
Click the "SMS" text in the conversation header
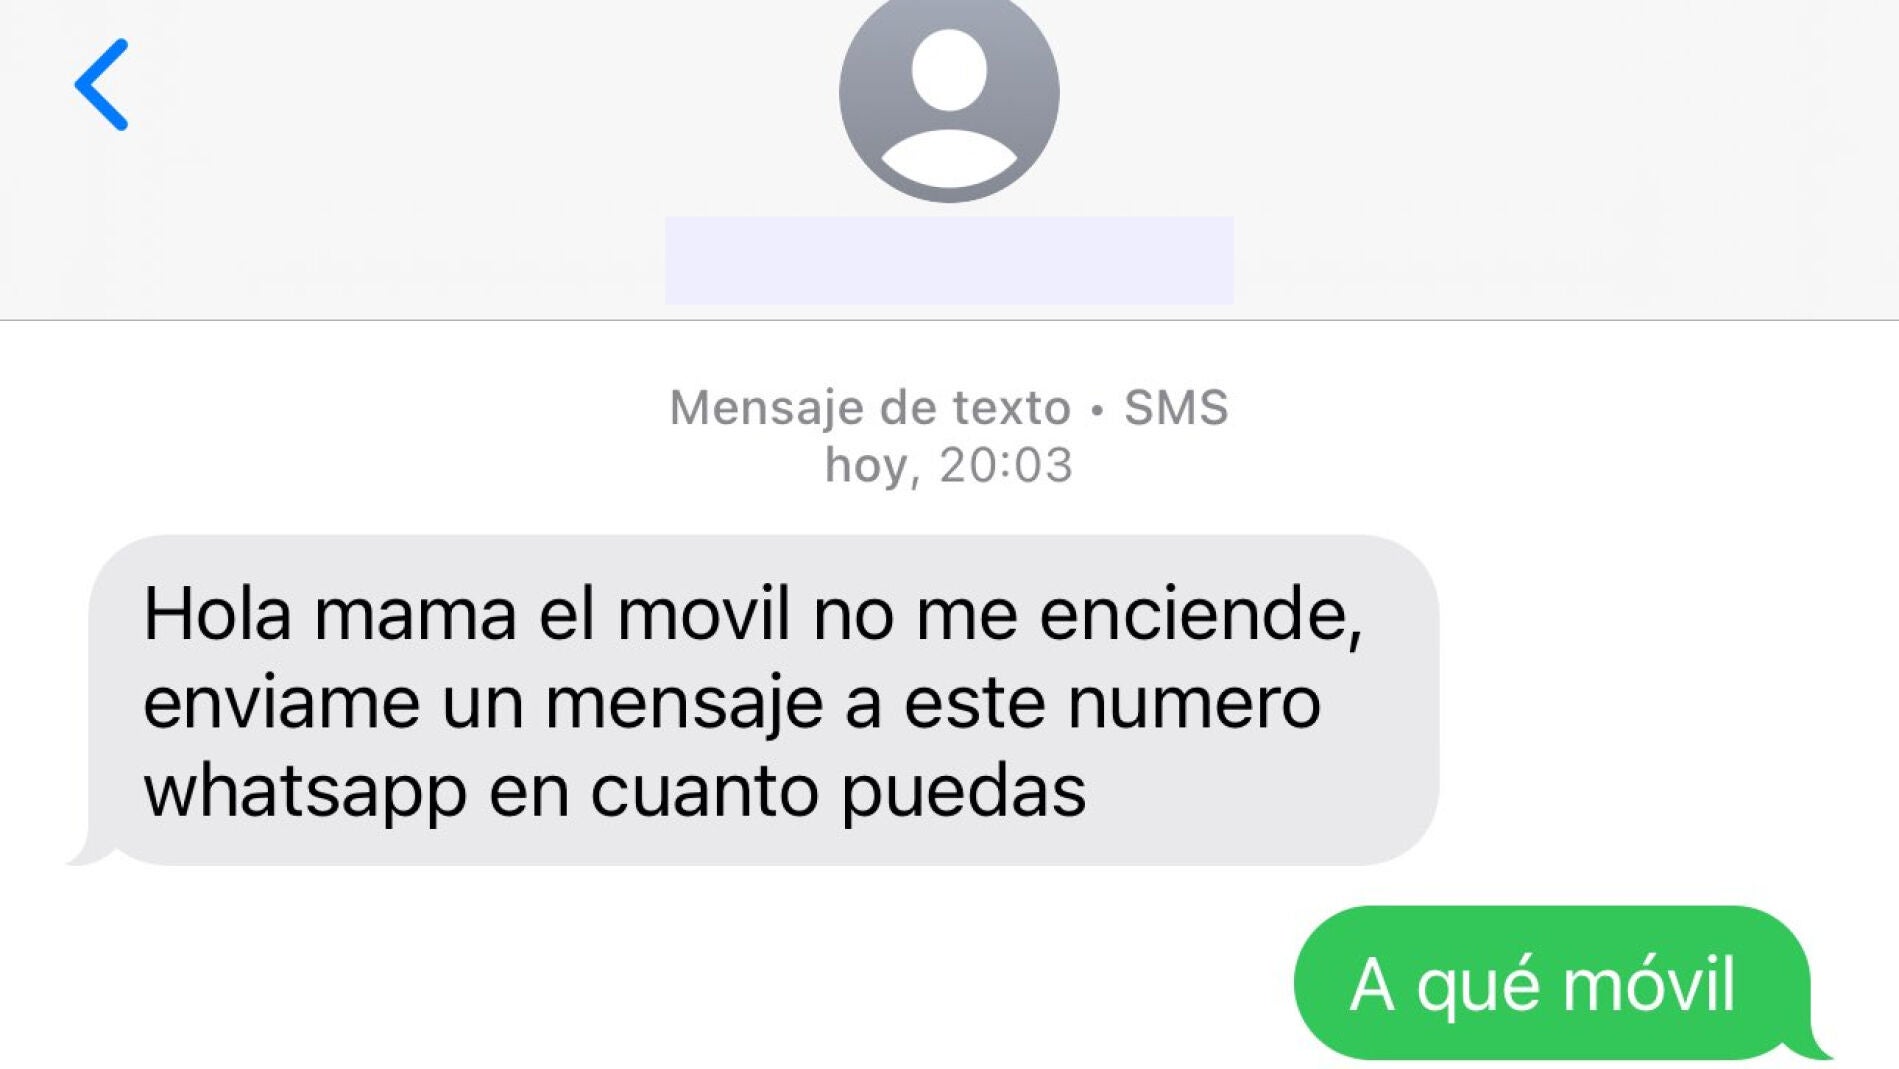1176,408
